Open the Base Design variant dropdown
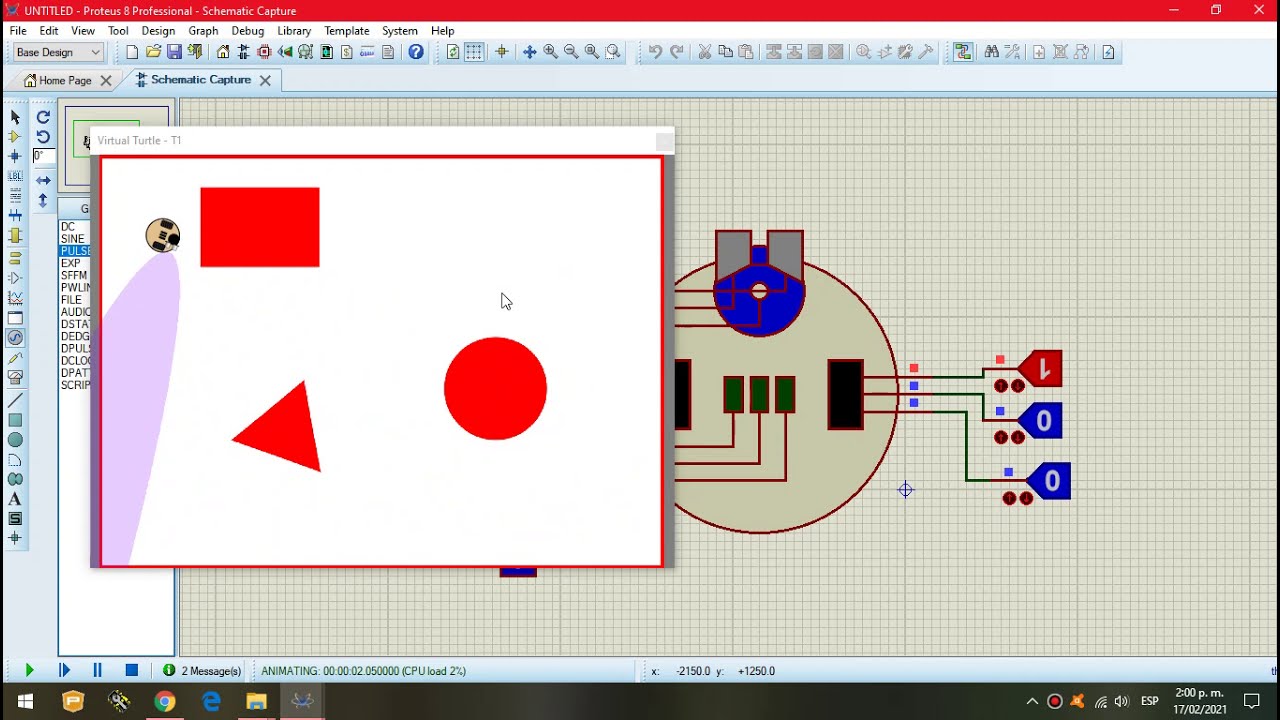 point(59,52)
